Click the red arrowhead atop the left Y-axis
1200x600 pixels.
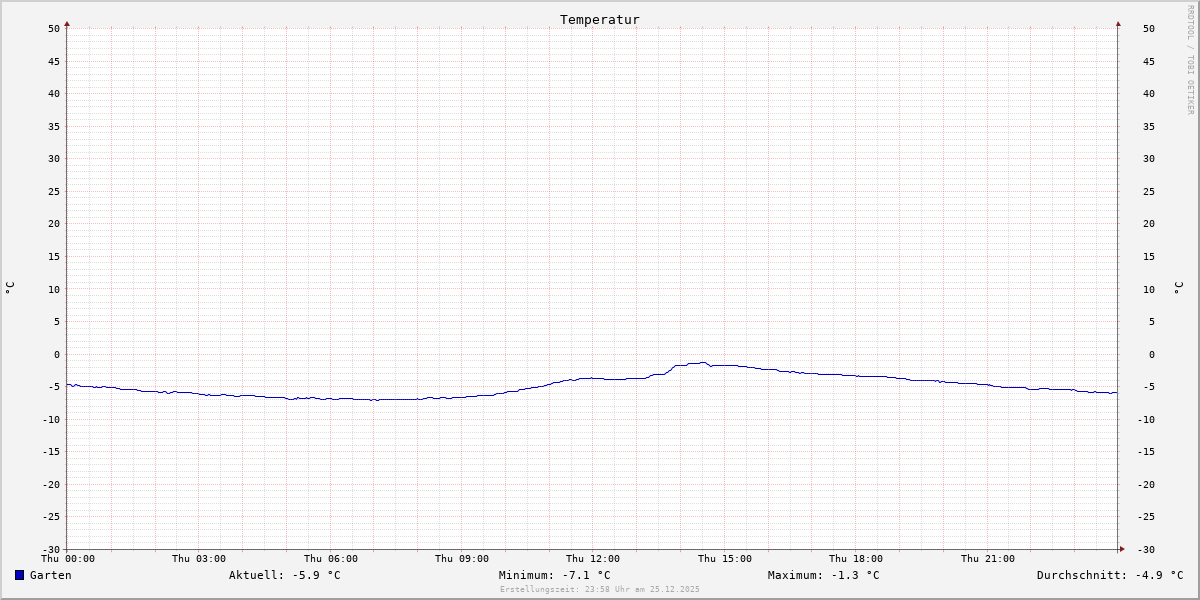(67, 23)
